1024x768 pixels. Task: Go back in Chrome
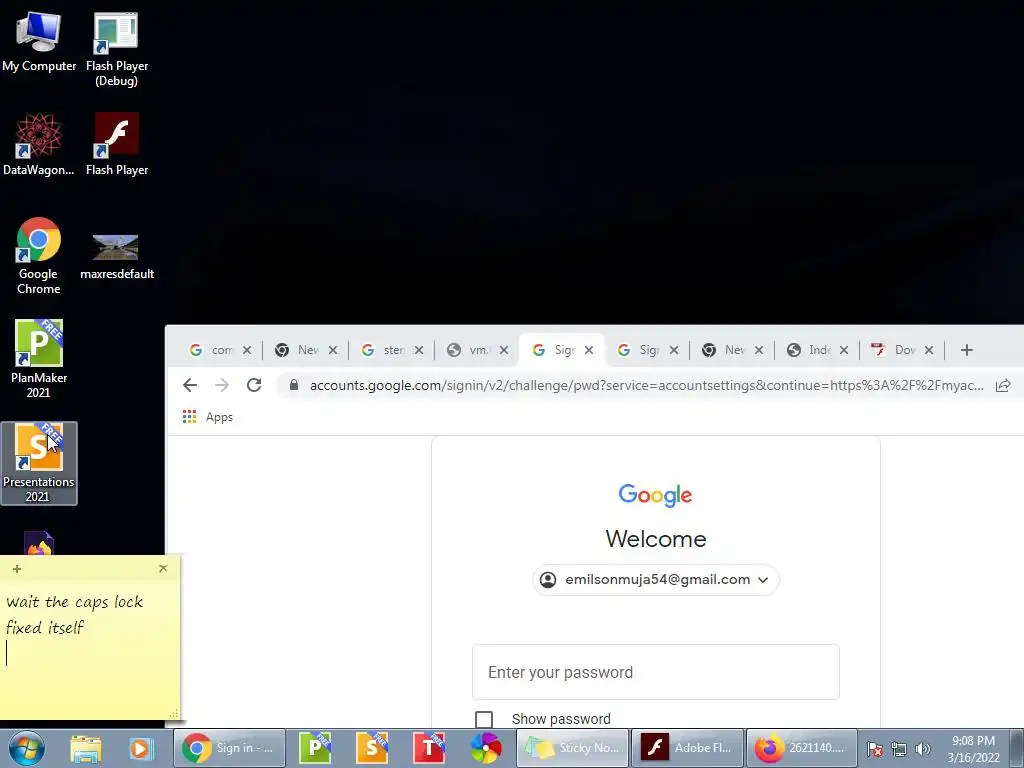(190, 385)
